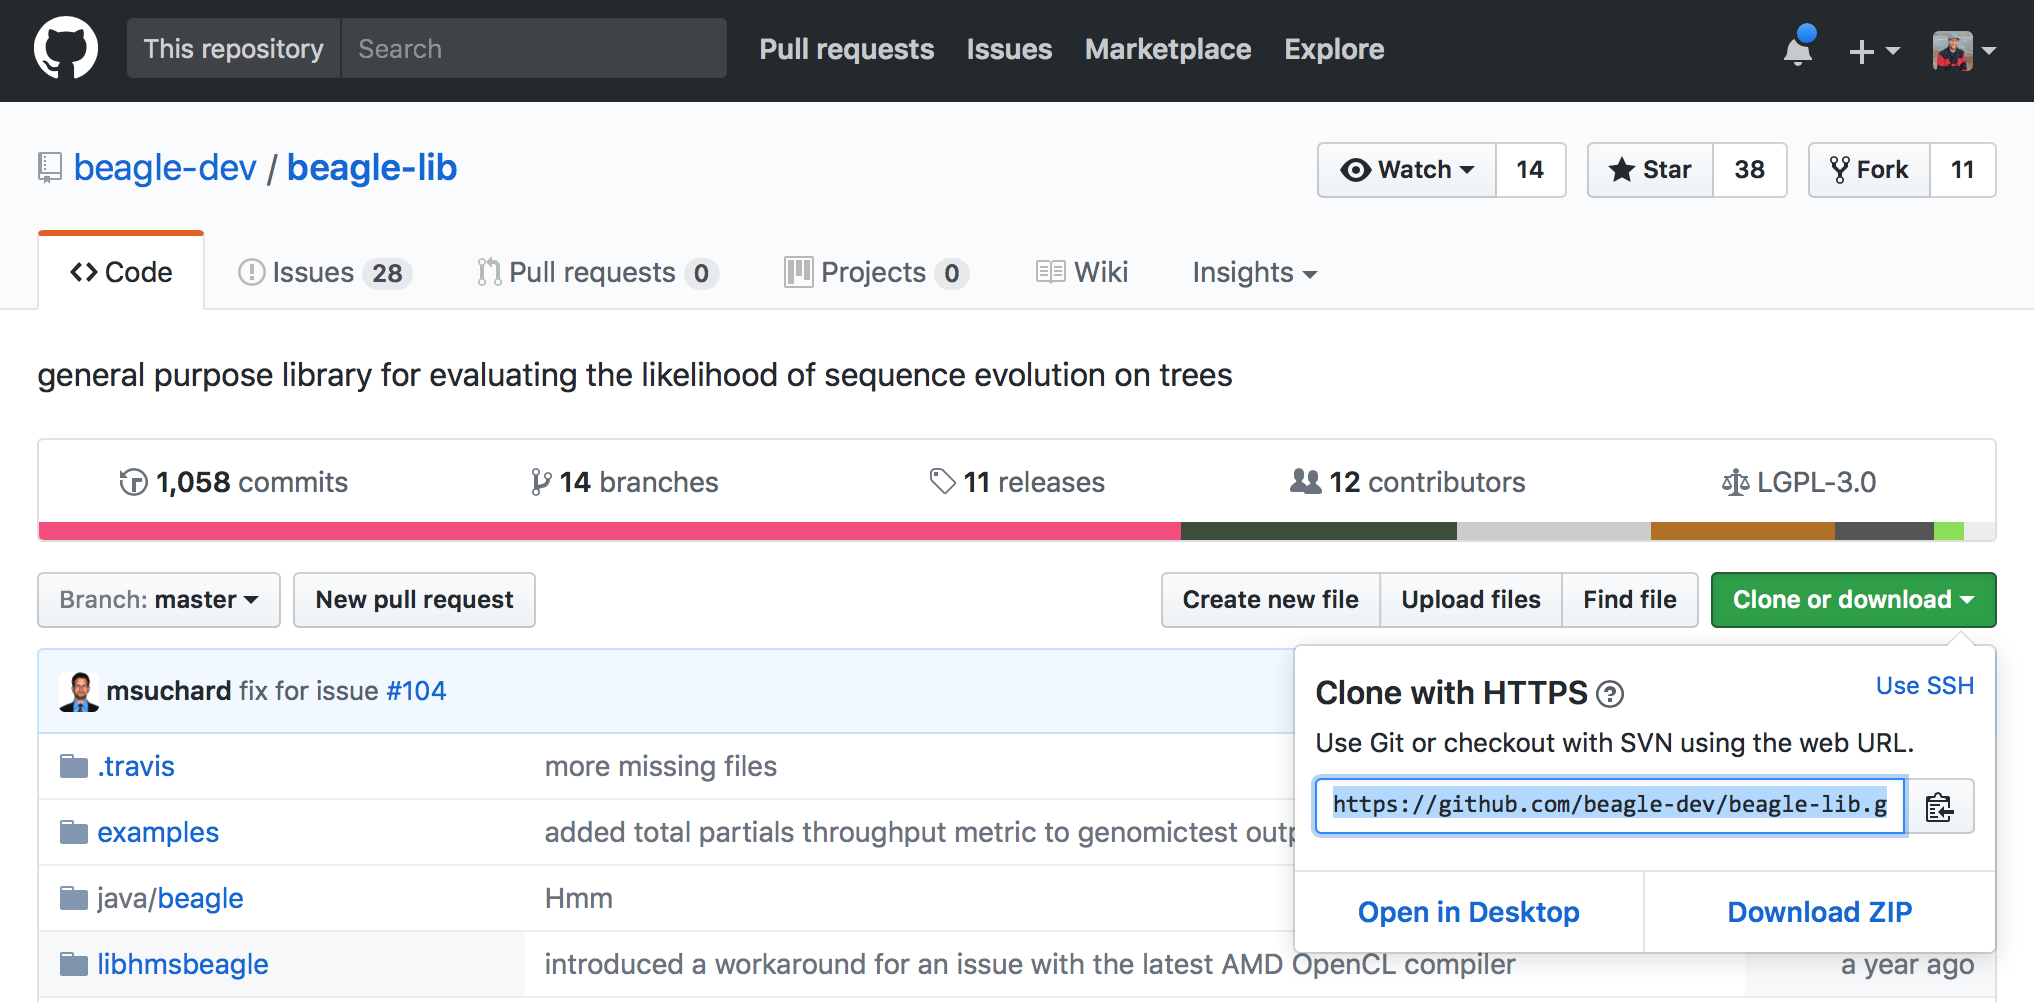This screenshot has width=2034, height=1002.
Task: Expand the Watch dropdown button
Action: pyautogui.click(x=1407, y=170)
